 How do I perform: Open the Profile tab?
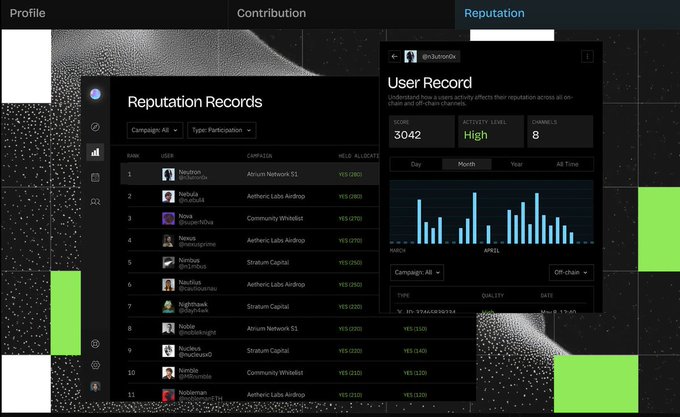(27, 13)
